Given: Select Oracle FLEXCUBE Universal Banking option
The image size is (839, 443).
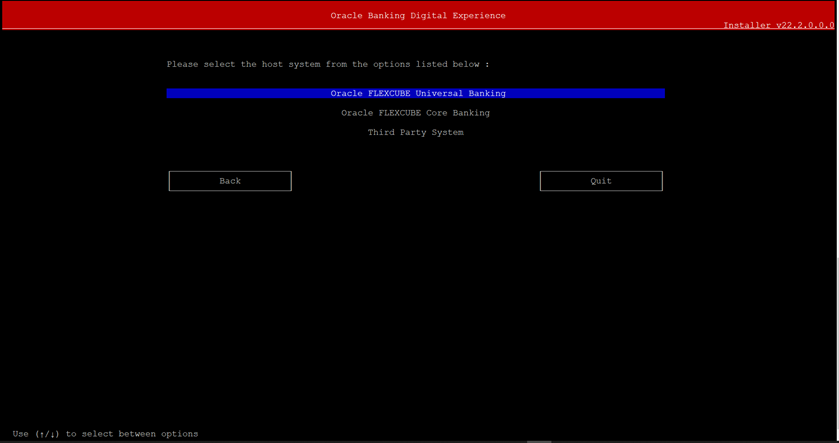Looking at the screenshot, I should tap(415, 93).
